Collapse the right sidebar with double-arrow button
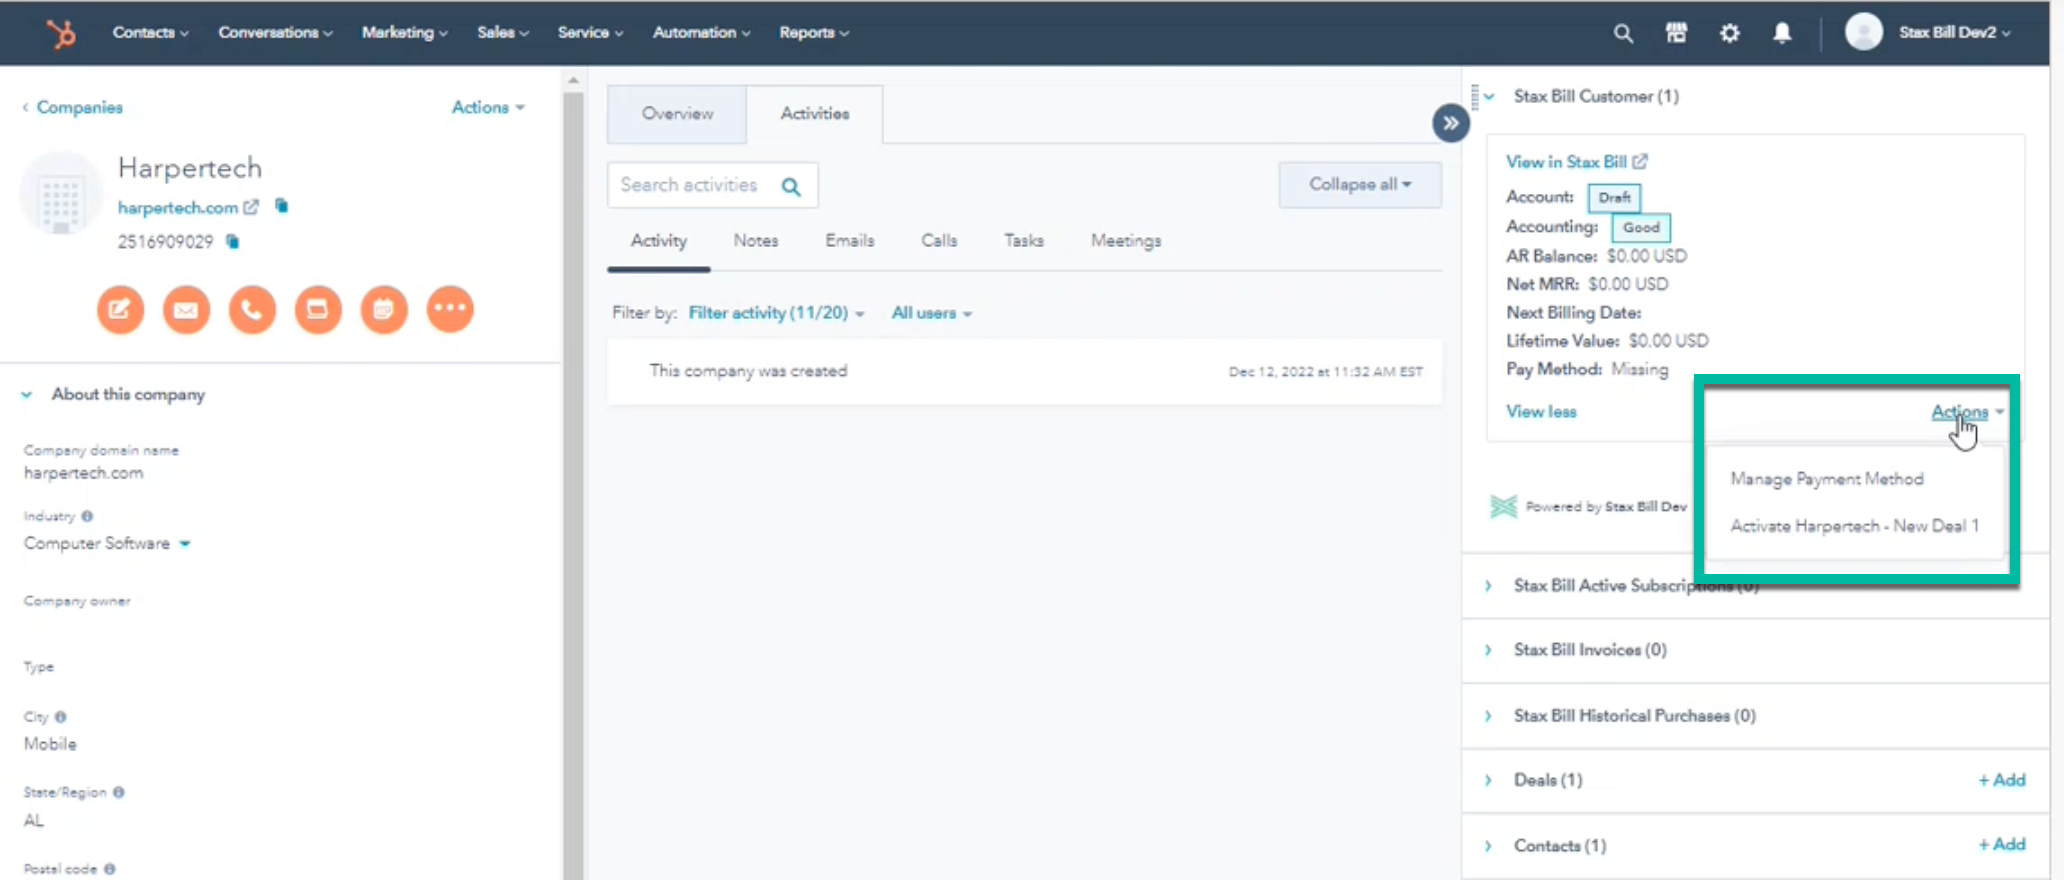The image size is (2064, 880). (x=1450, y=123)
